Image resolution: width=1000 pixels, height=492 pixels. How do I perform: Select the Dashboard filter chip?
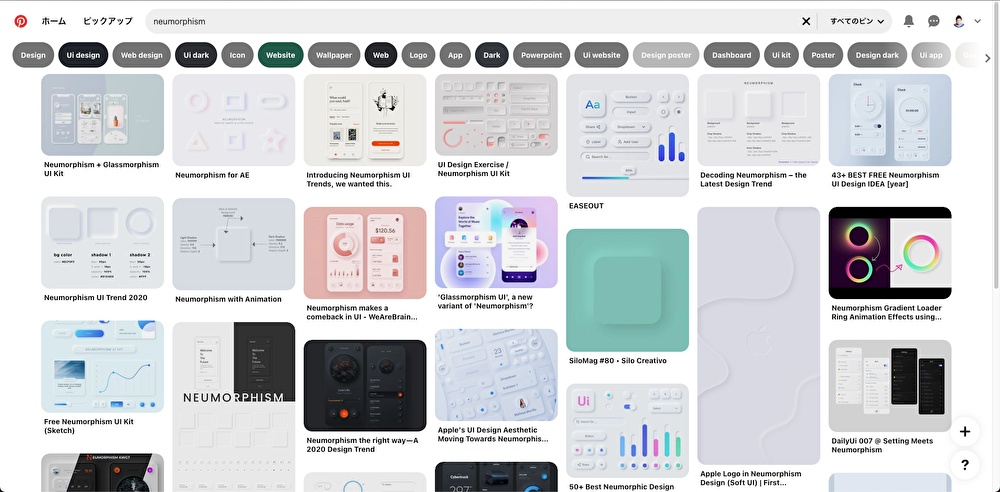(732, 55)
